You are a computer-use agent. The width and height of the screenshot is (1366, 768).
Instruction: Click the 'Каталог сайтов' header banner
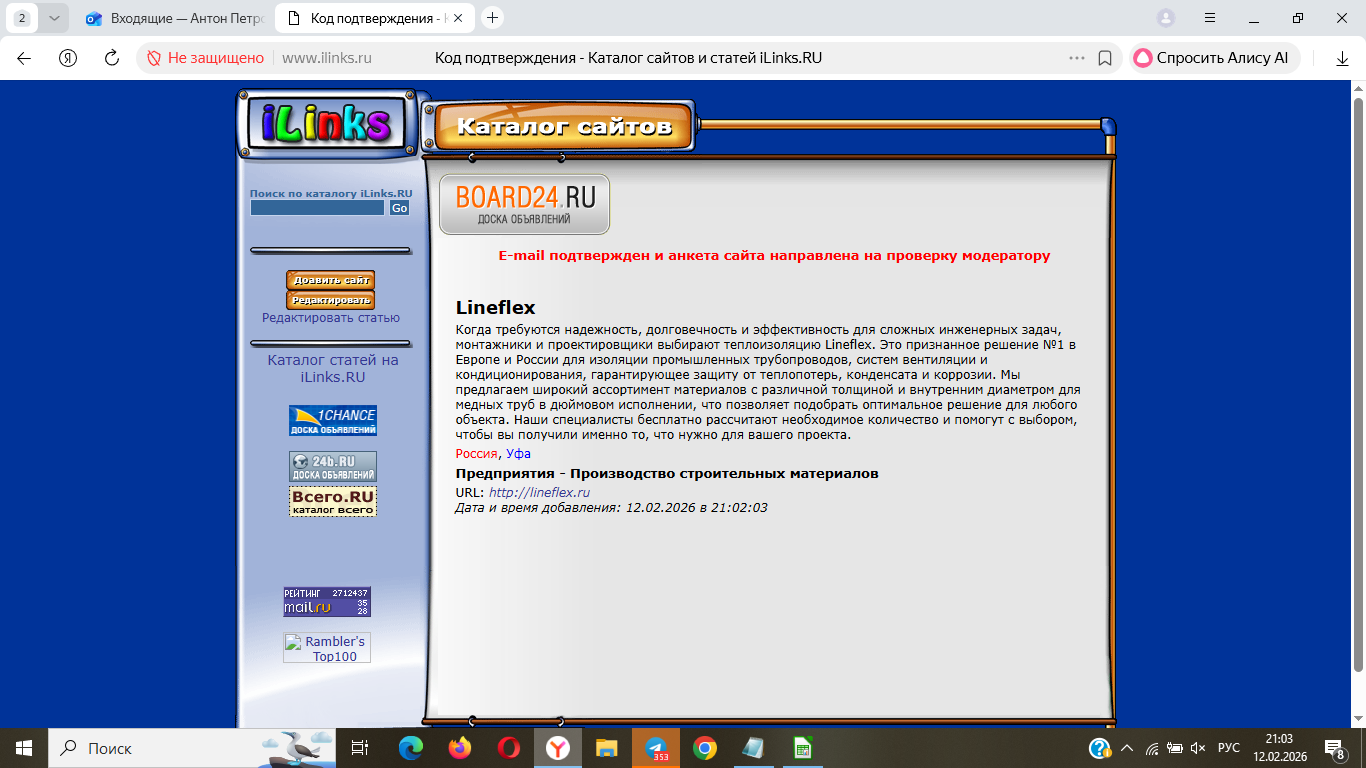564,127
